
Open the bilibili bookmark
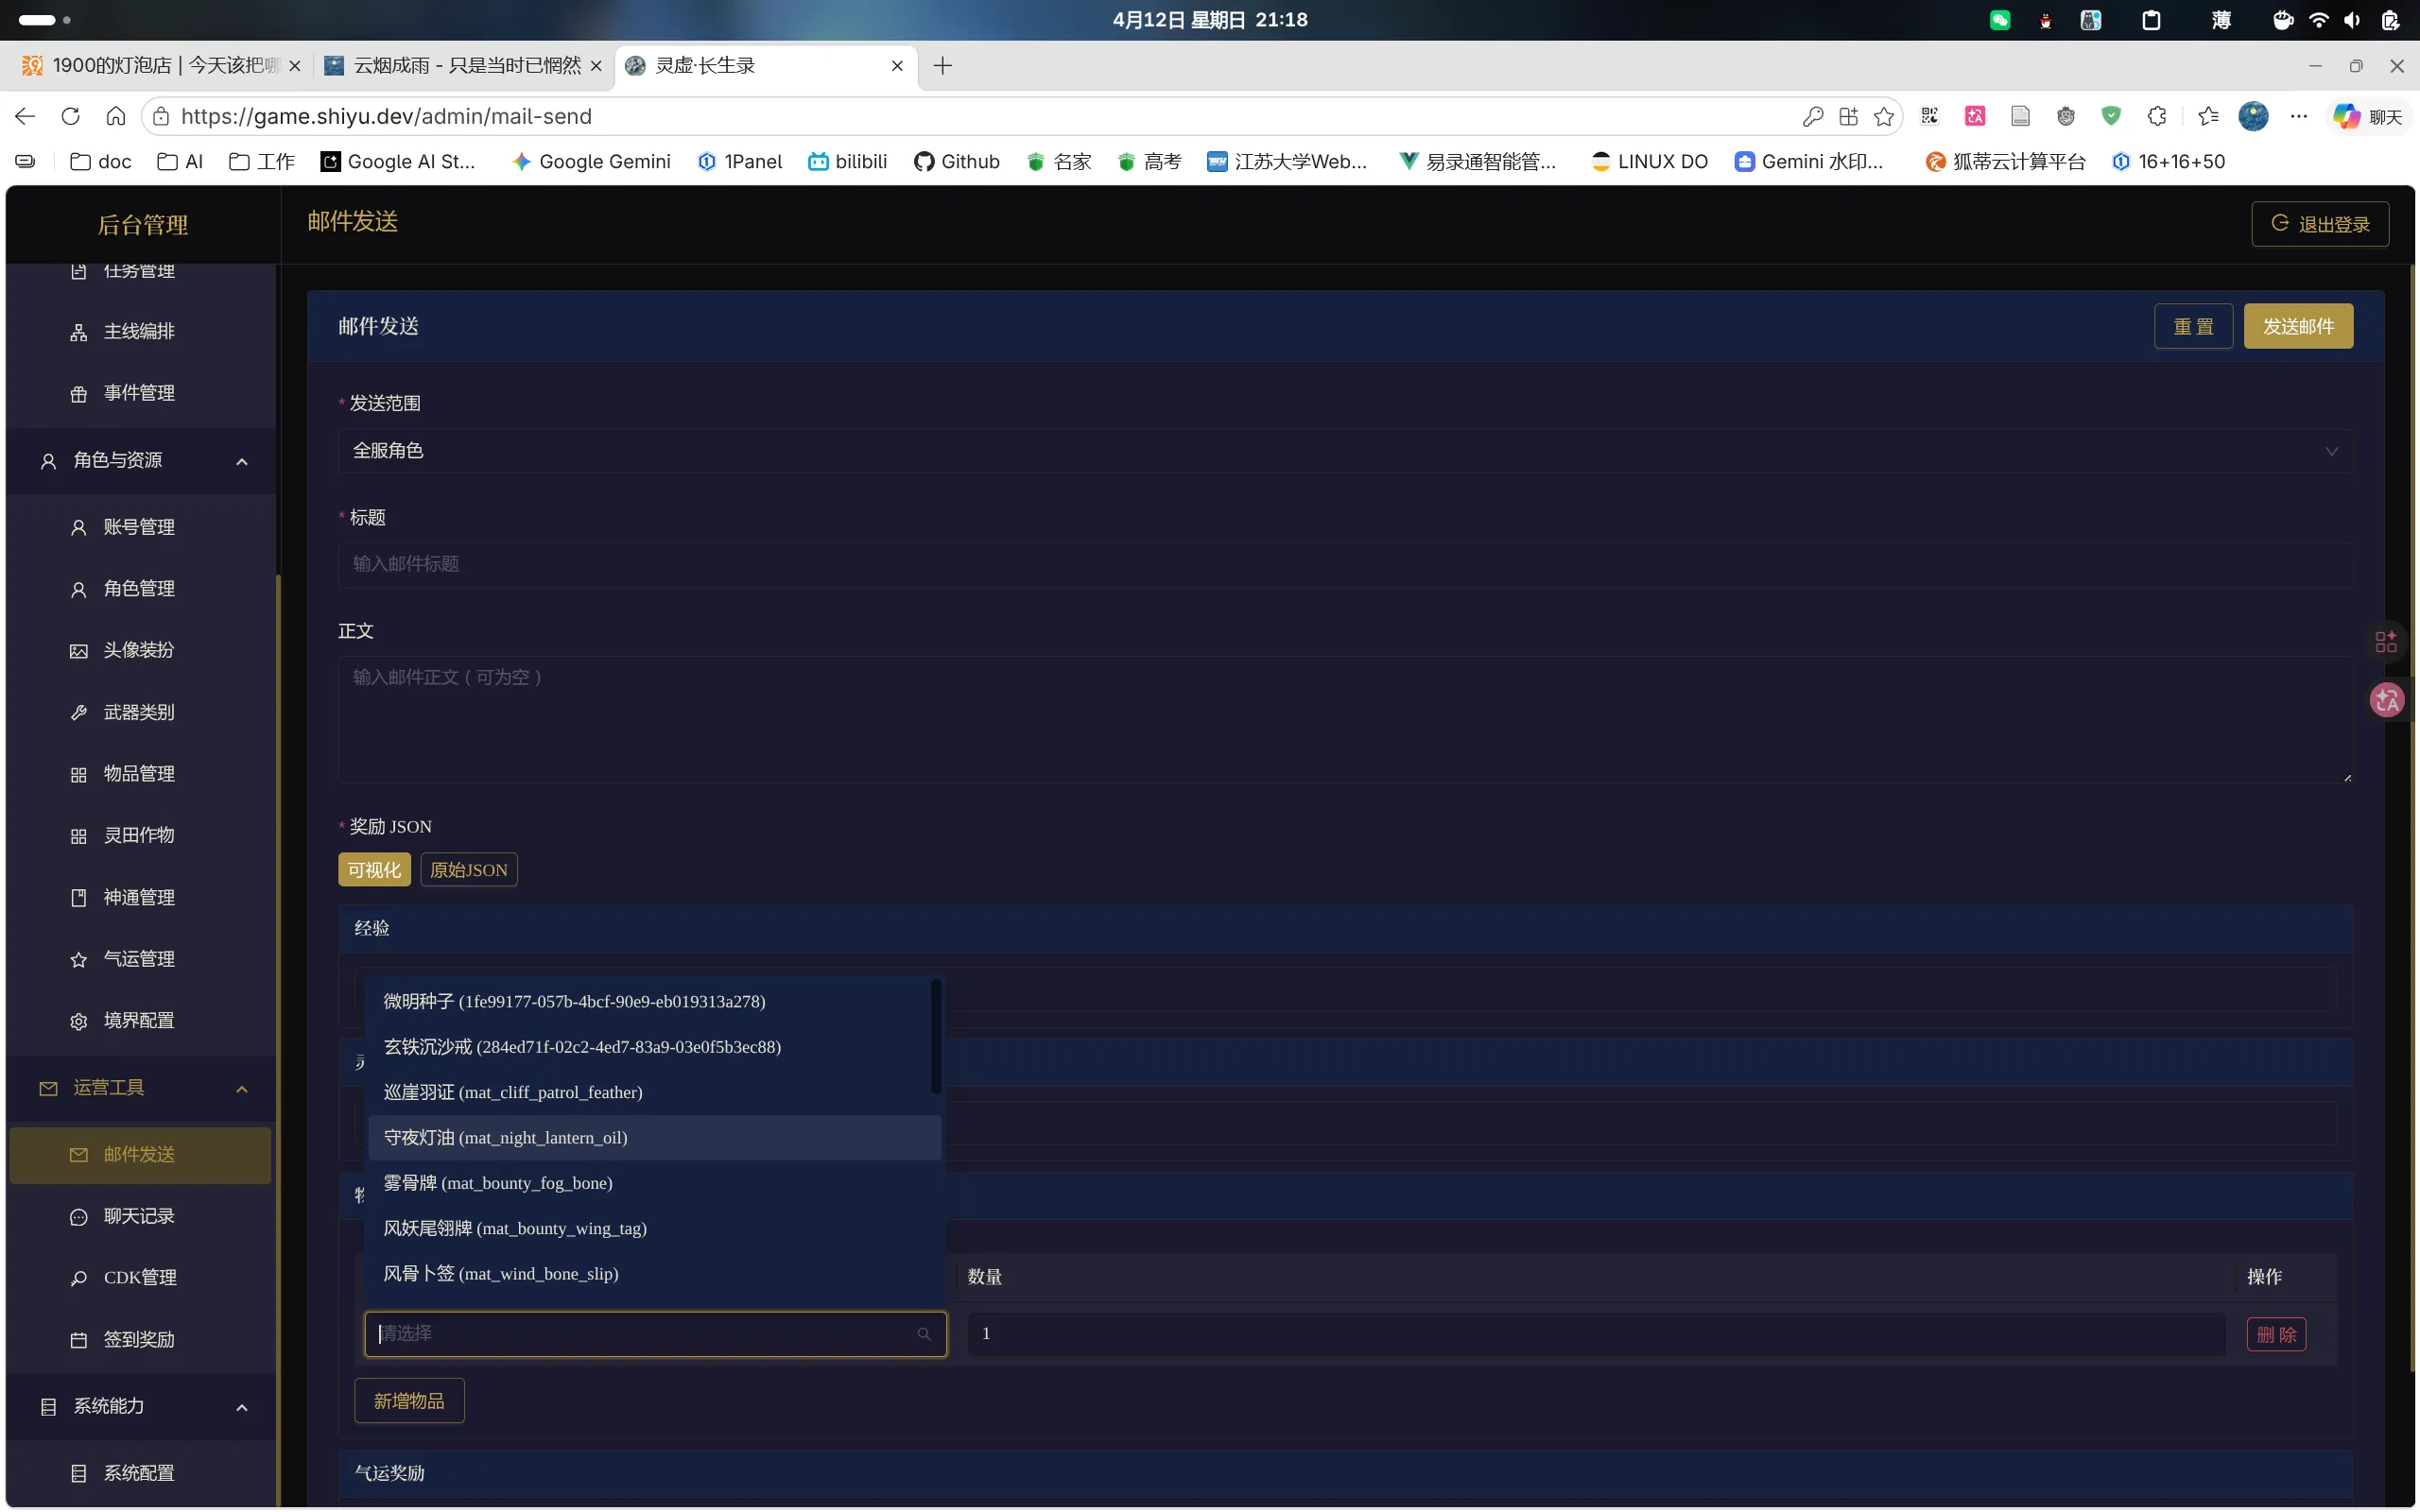click(848, 161)
